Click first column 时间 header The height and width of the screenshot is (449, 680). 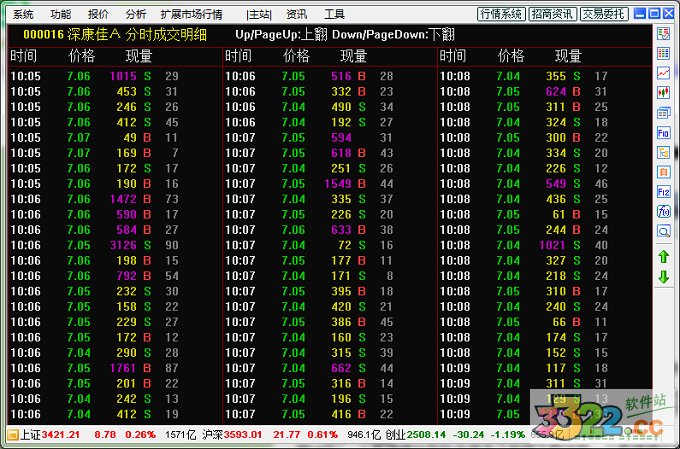(x=23, y=56)
